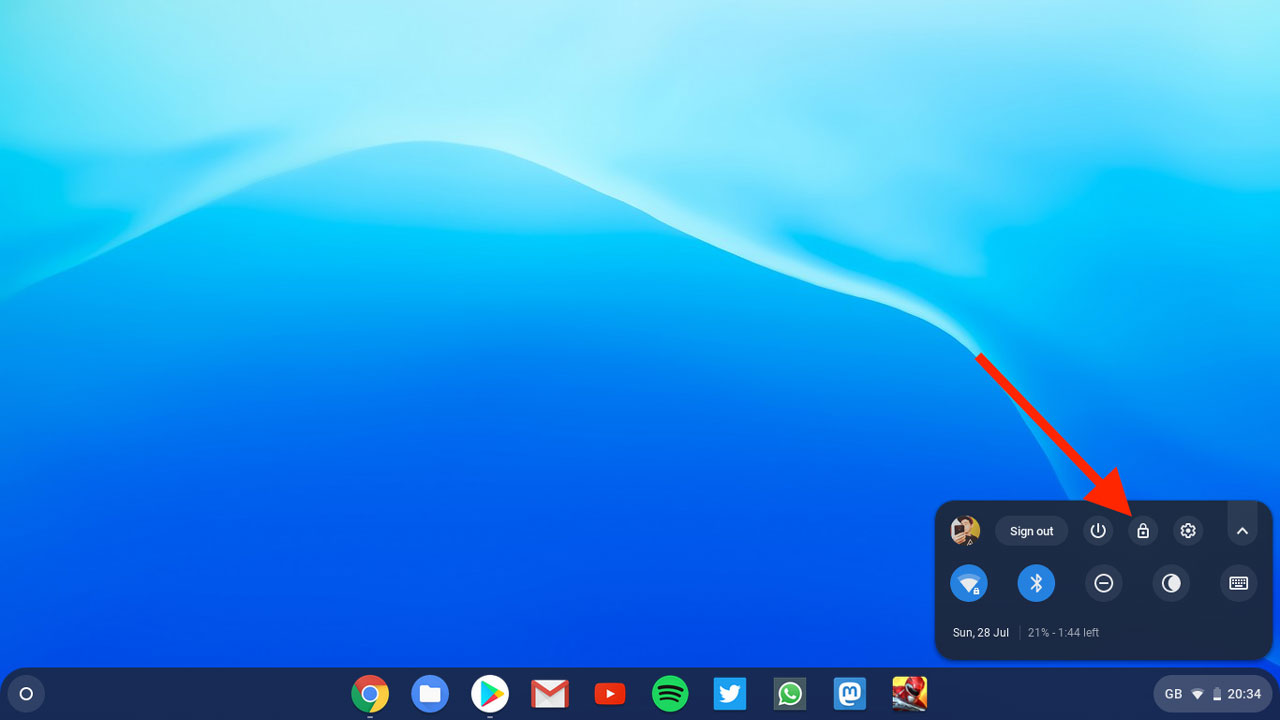Screen dimensions: 1280x720
Task: Open Google Play Store
Action: tap(490, 693)
